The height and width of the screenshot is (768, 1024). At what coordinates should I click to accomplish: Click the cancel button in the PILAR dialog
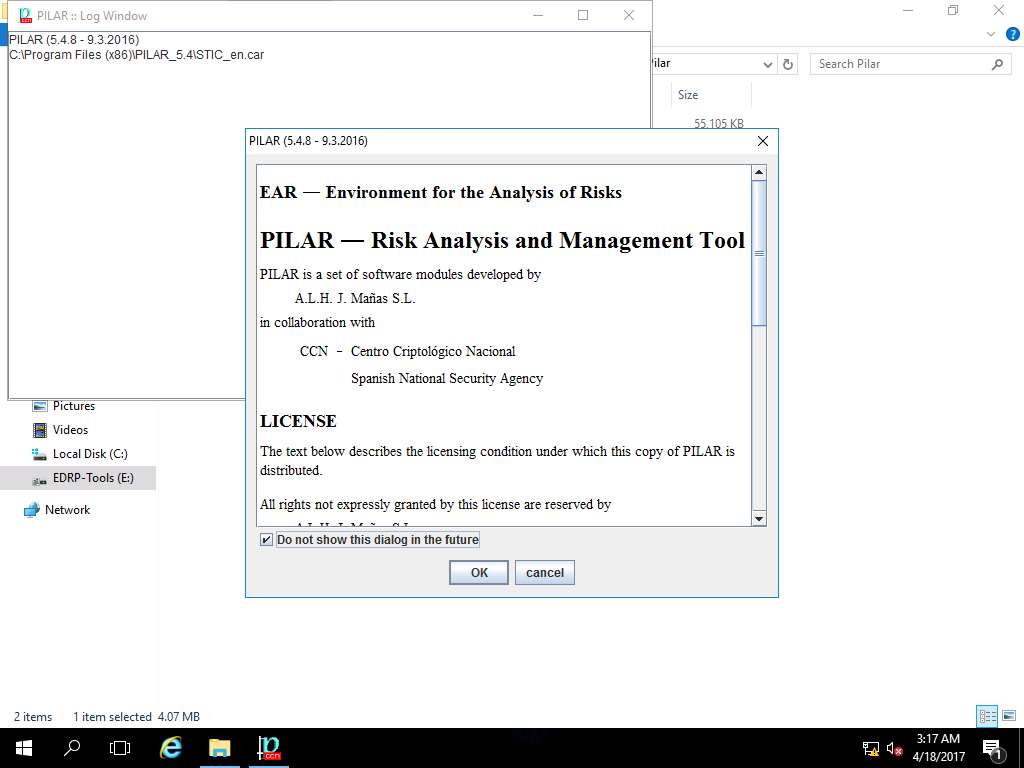click(x=545, y=573)
